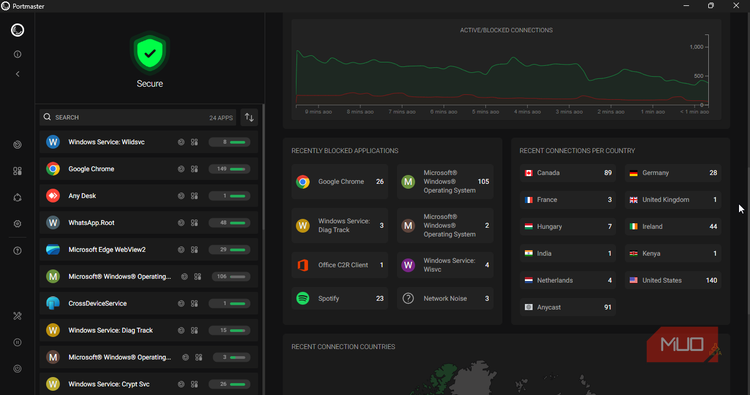The height and width of the screenshot is (395, 750).
Task: Open Network Activity monitor from sidebar
Action: tap(17, 144)
